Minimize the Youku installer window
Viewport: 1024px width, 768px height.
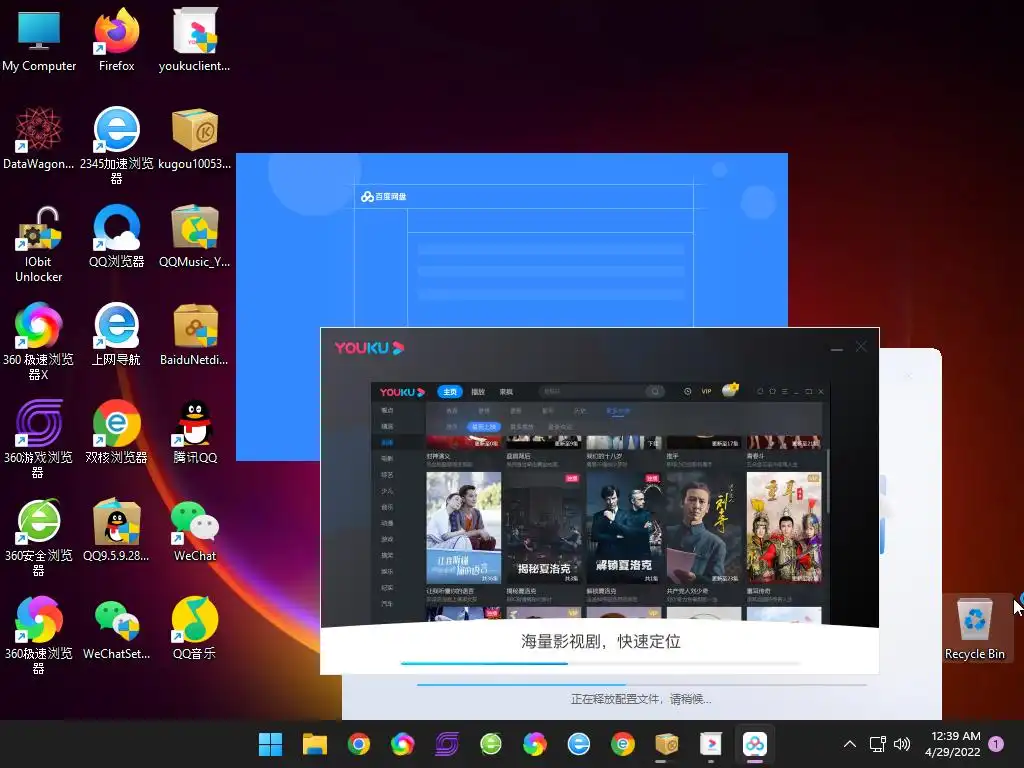click(x=837, y=348)
